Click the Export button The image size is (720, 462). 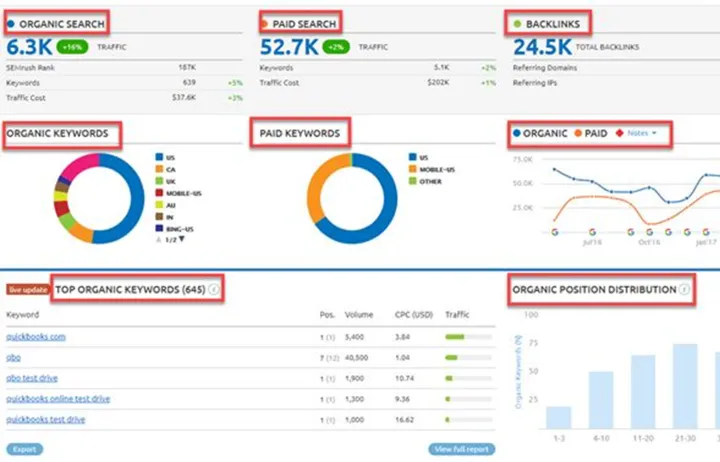25,449
